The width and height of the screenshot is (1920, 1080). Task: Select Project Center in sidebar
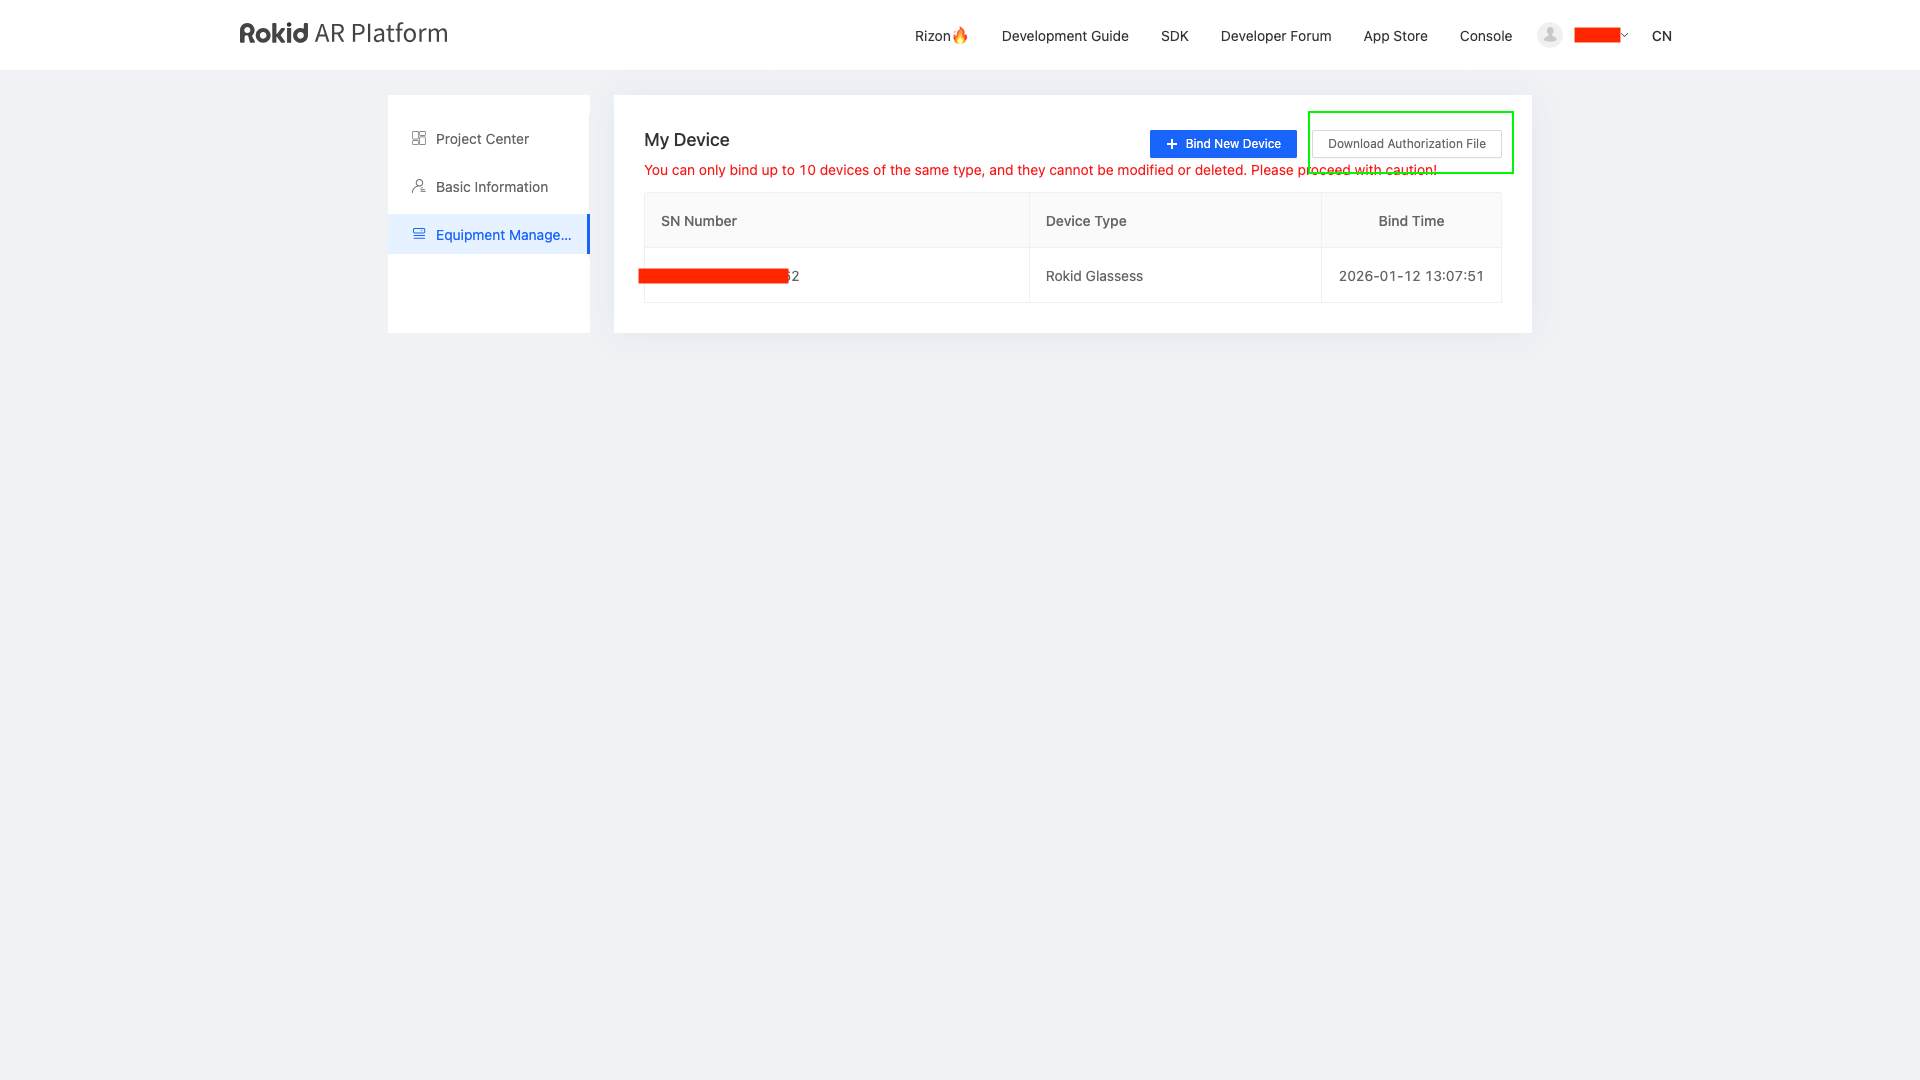(482, 139)
